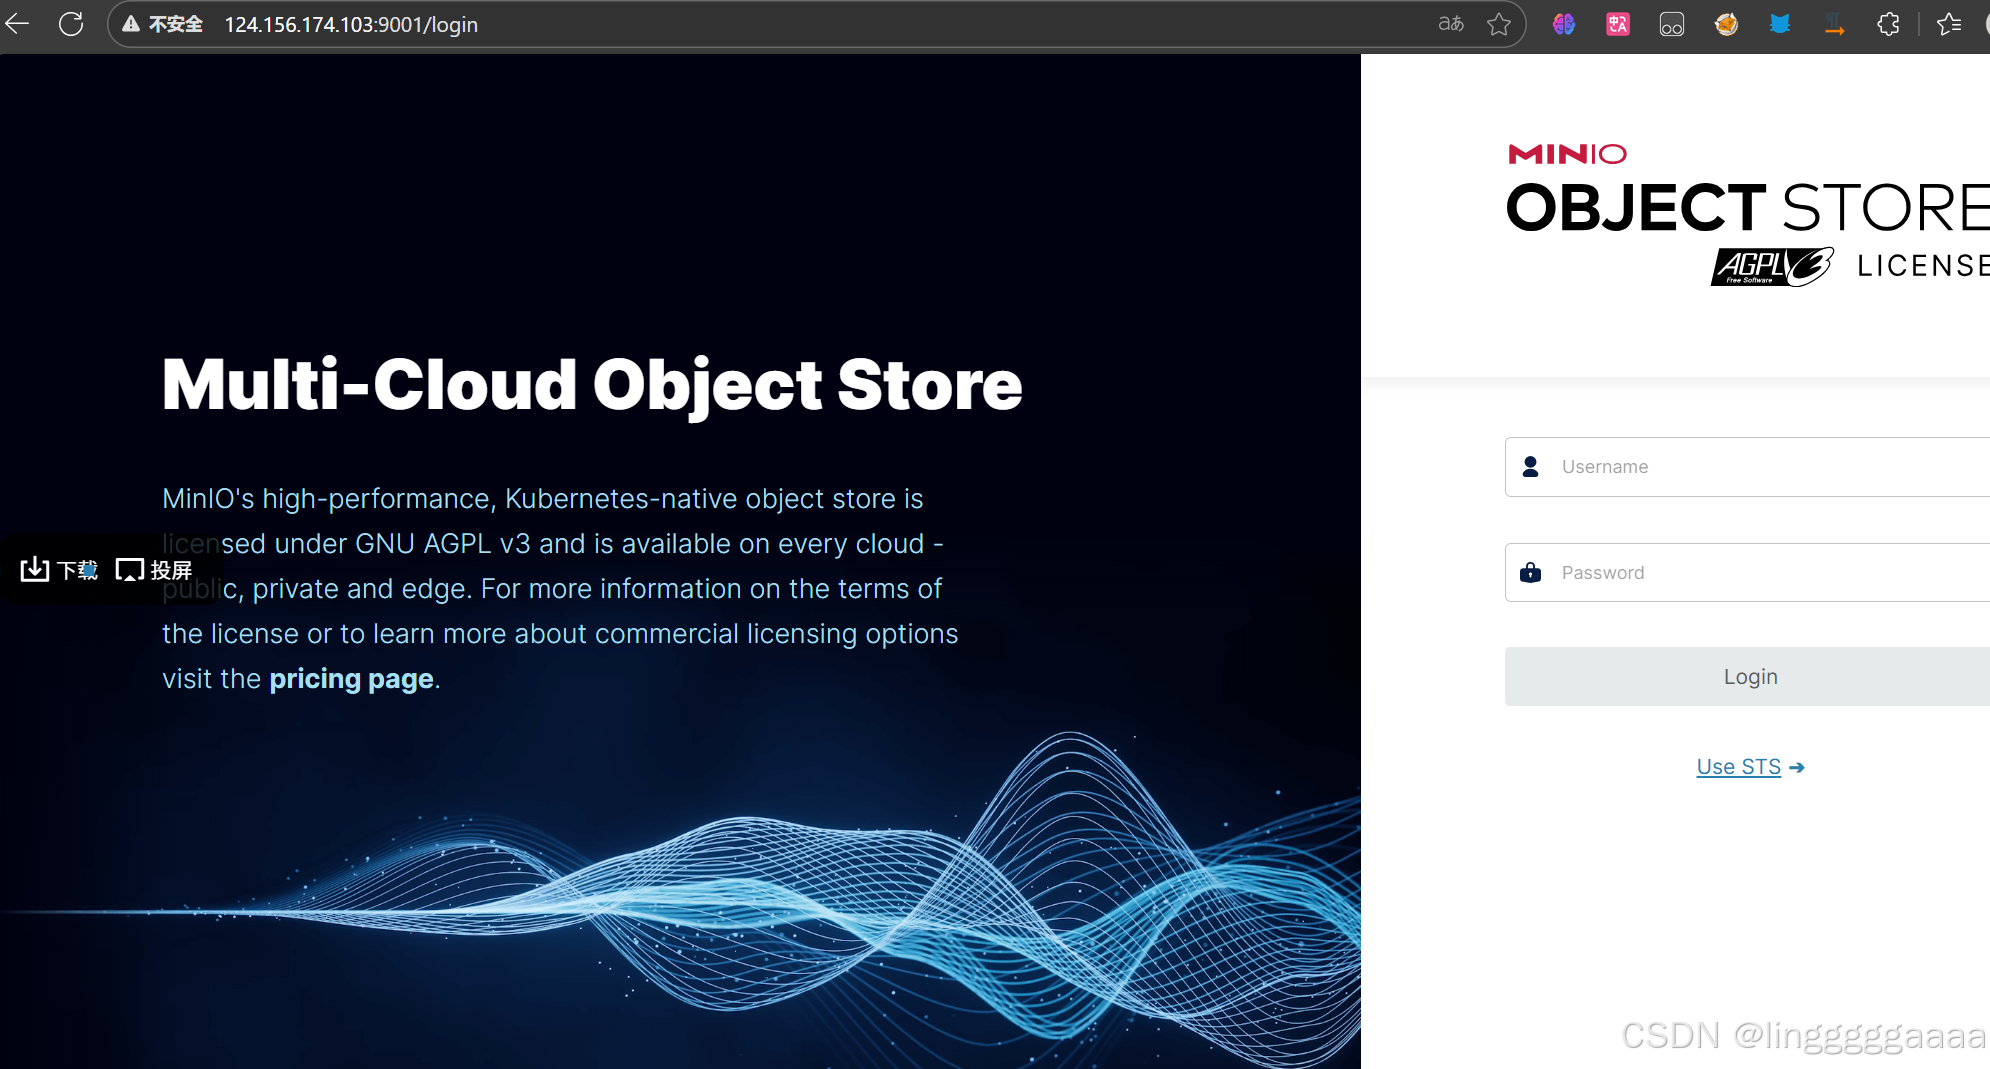Open the blue bird extension icon
The image size is (1990, 1069).
point(1780,24)
